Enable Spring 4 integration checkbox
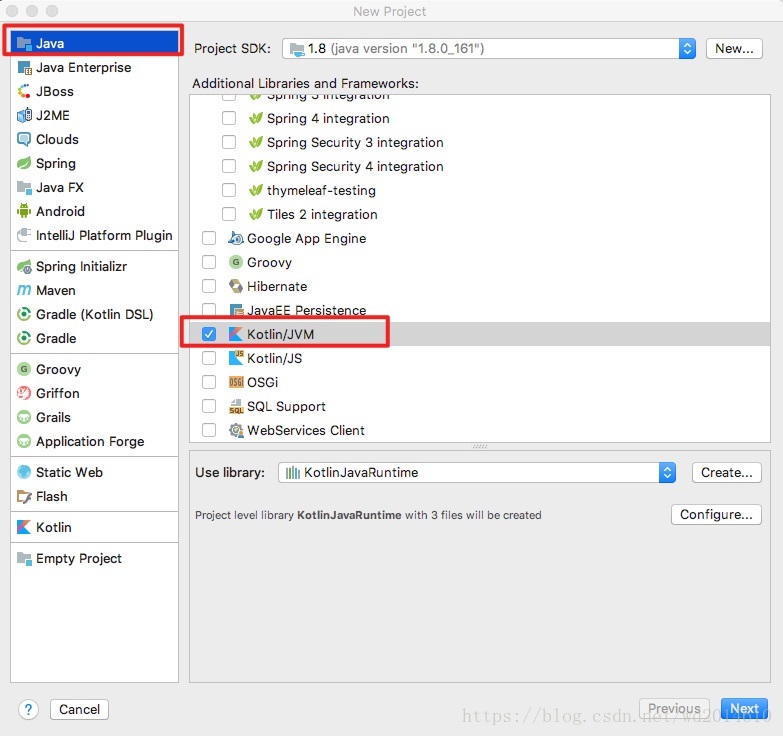The height and width of the screenshot is (736, 783). 229,118
